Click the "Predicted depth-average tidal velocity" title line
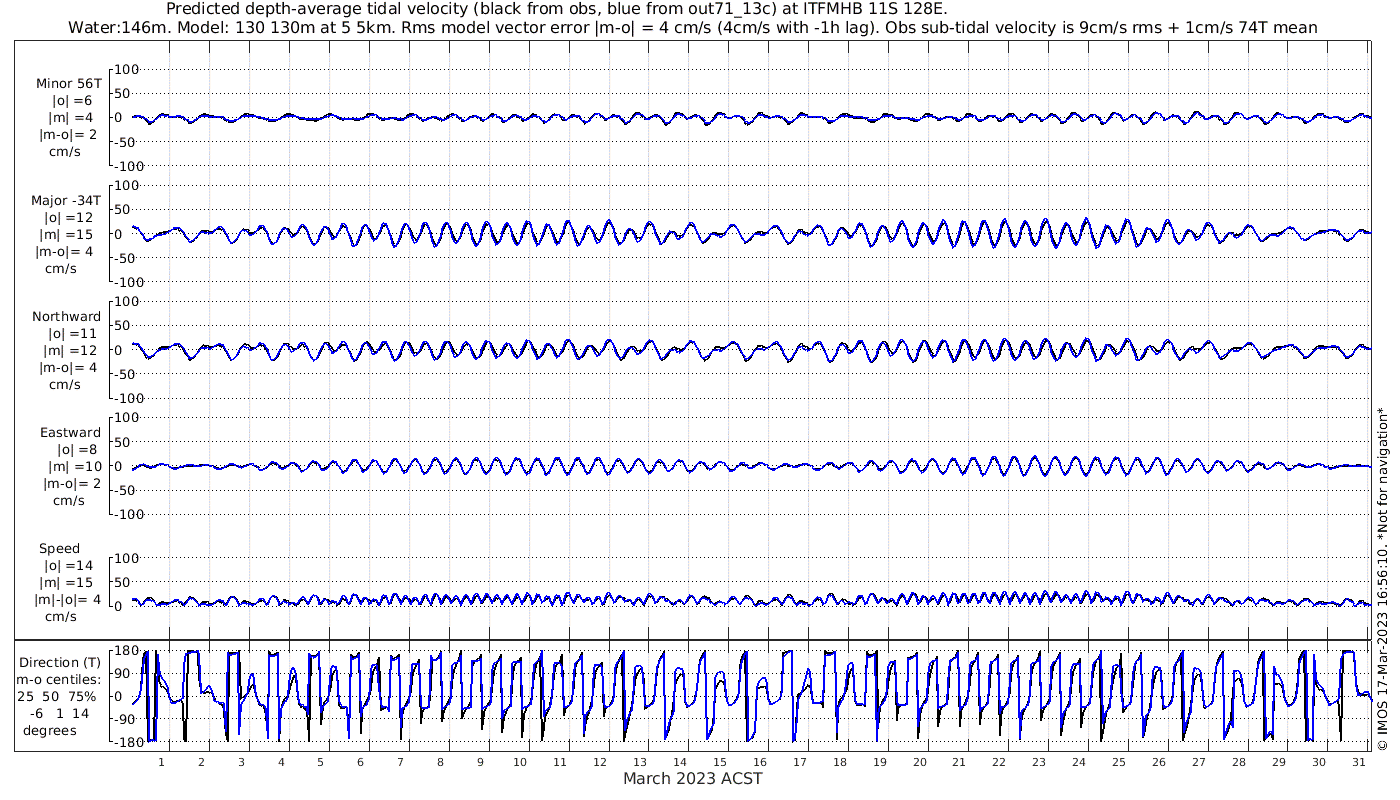This screenshot has height=800, width=1400. [557, 9]
